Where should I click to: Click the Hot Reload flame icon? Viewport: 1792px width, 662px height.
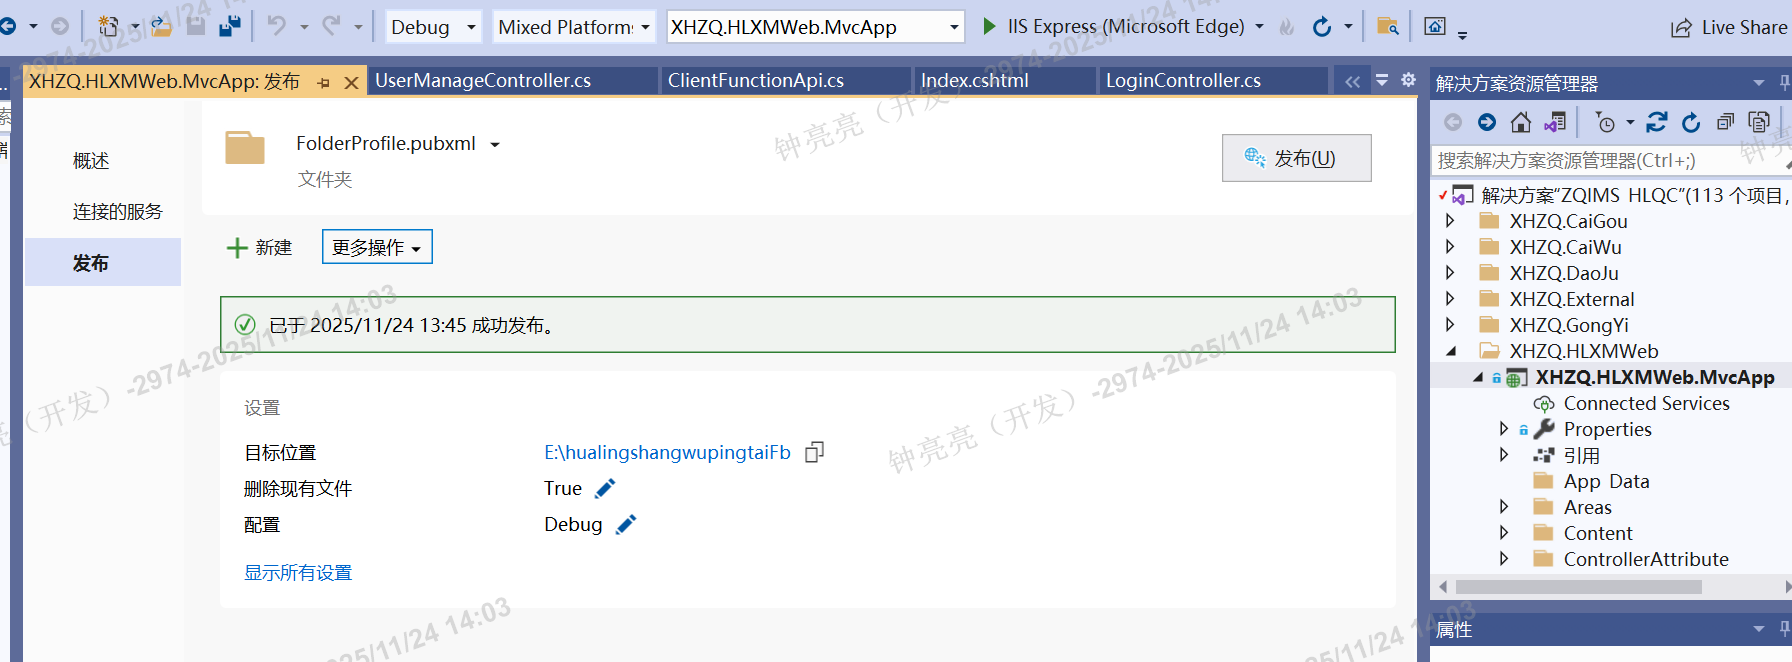coord(1287,27)
